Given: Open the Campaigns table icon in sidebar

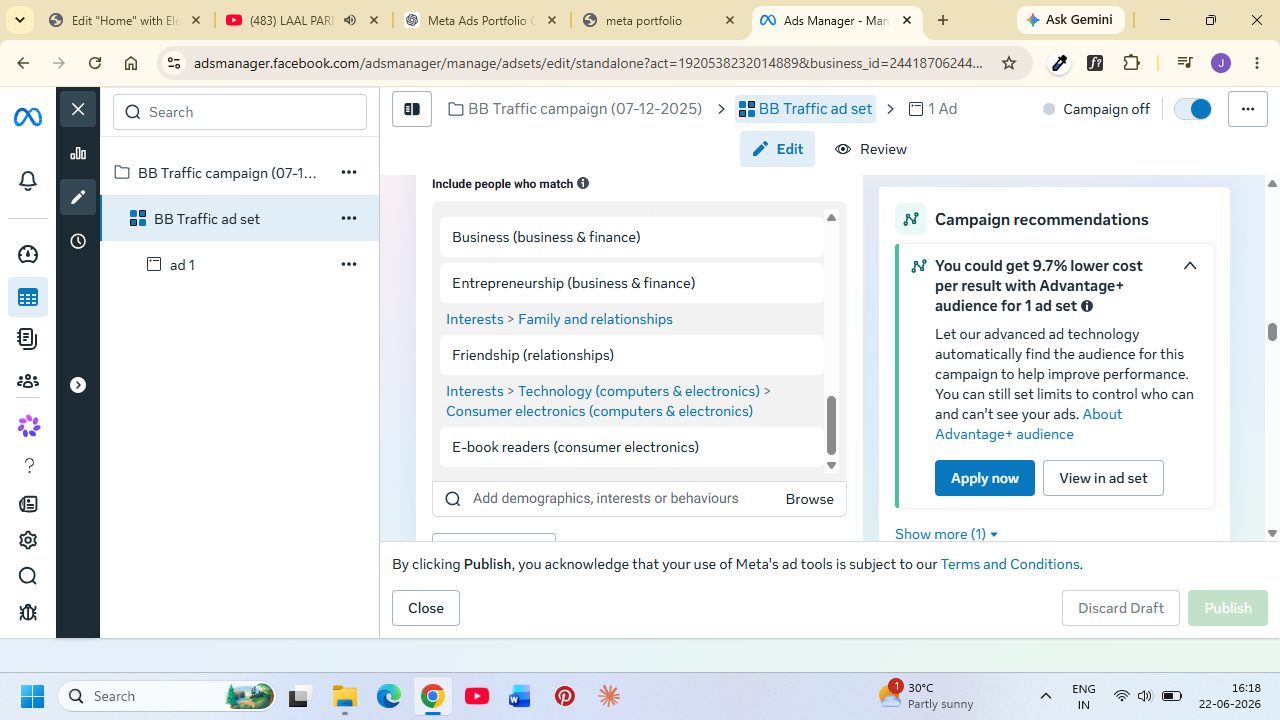Looking at the screenshot, I should tap(28, 297).
